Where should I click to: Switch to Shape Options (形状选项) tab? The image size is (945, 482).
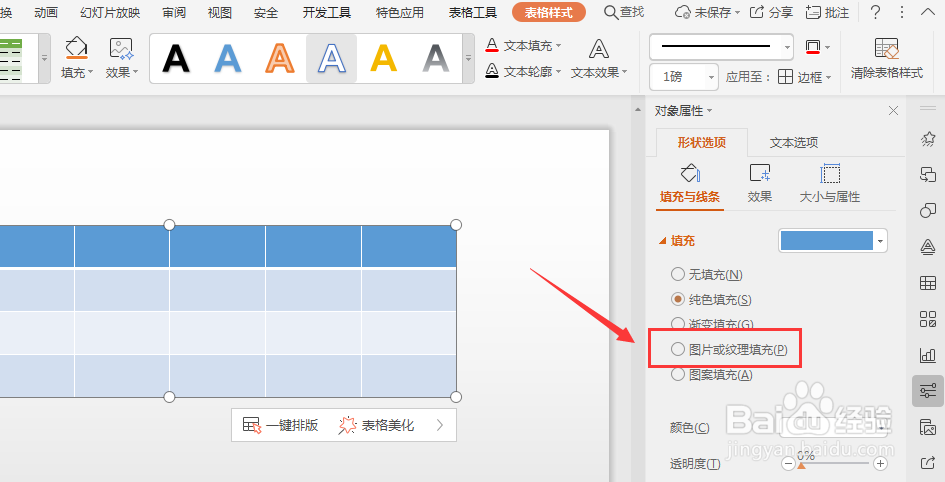[x=702, y=142]
